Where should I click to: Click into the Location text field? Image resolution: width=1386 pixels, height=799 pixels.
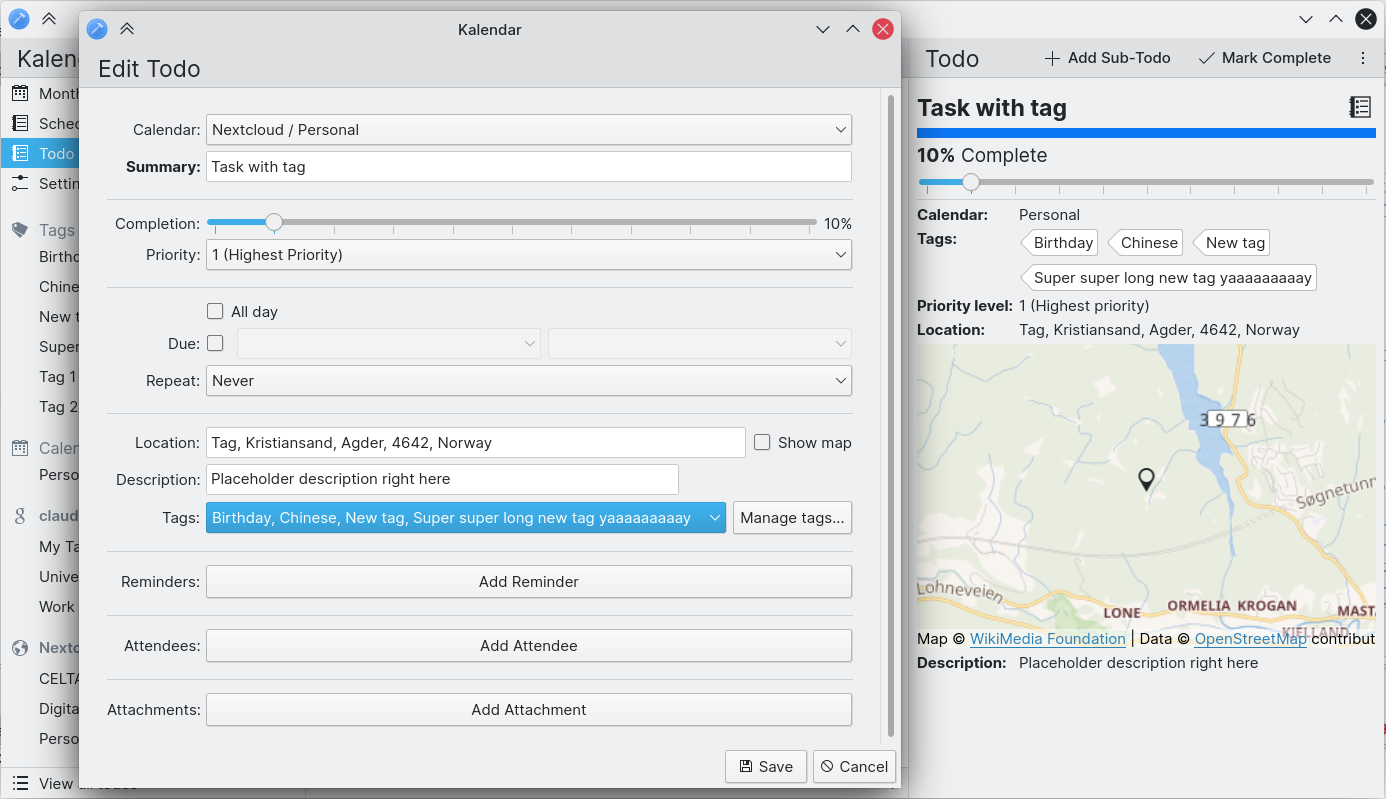476,443
